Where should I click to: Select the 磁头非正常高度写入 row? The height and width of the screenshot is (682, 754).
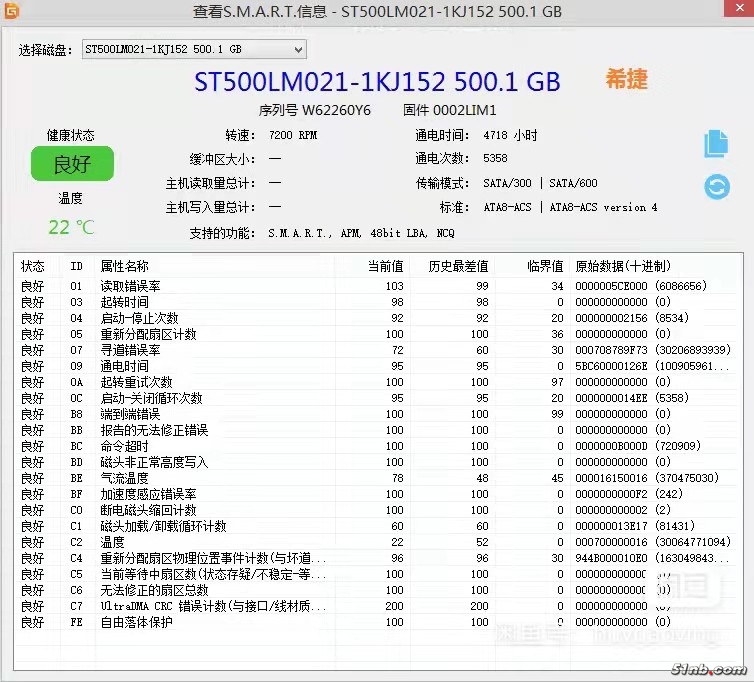(x=376, y=462)
